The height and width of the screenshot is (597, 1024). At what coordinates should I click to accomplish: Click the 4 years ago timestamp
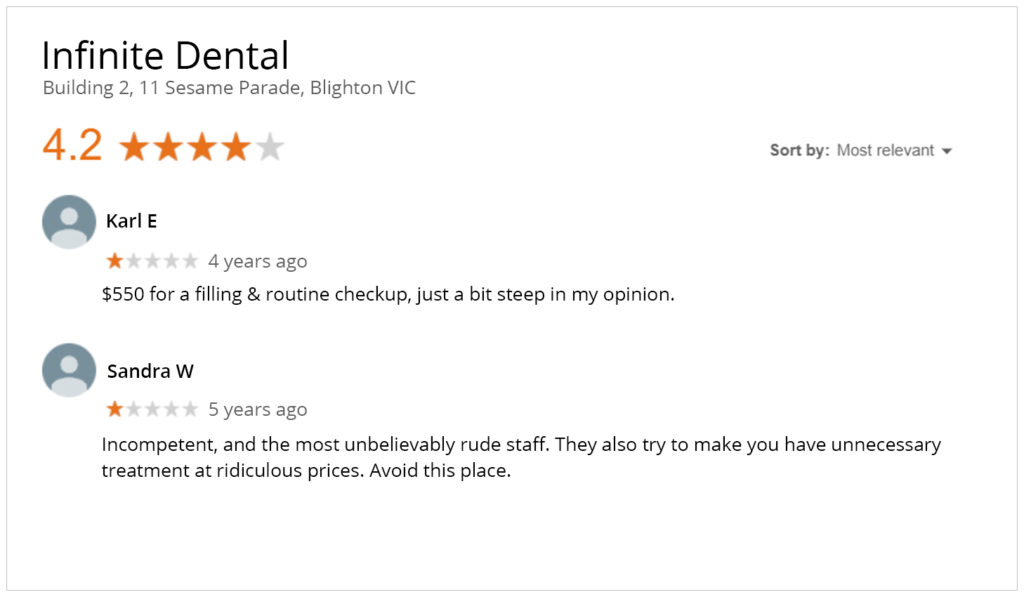tap(257, 261)
